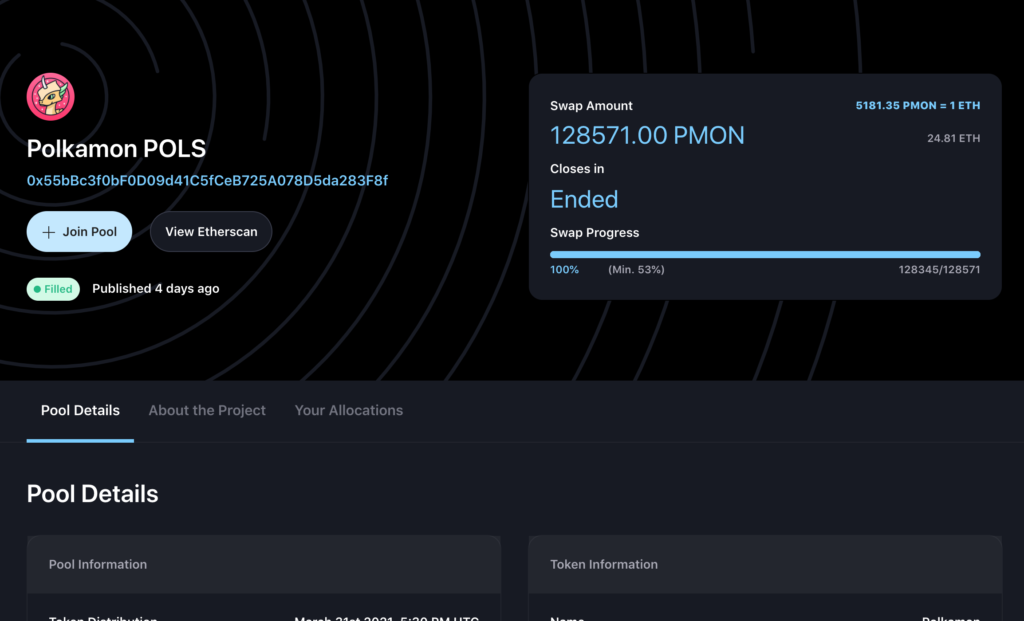1024x621 pixels.
Task: Click the 'Pool Information' card header
Action: point(264,564)
